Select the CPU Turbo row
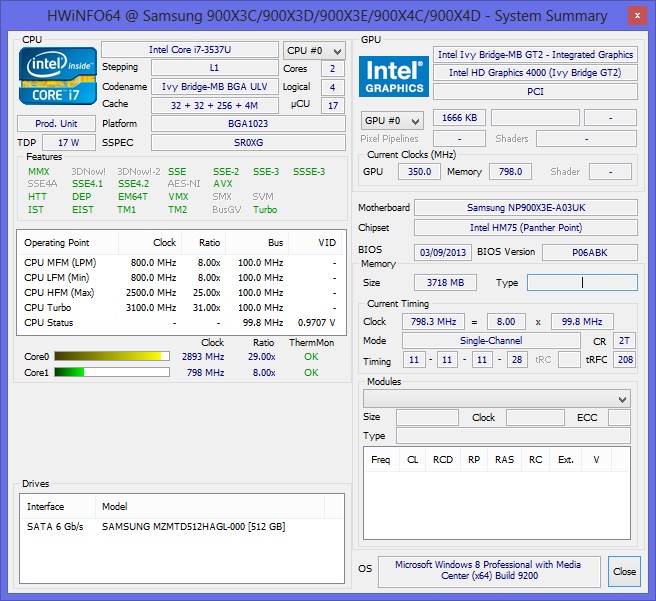 (180, 308)
